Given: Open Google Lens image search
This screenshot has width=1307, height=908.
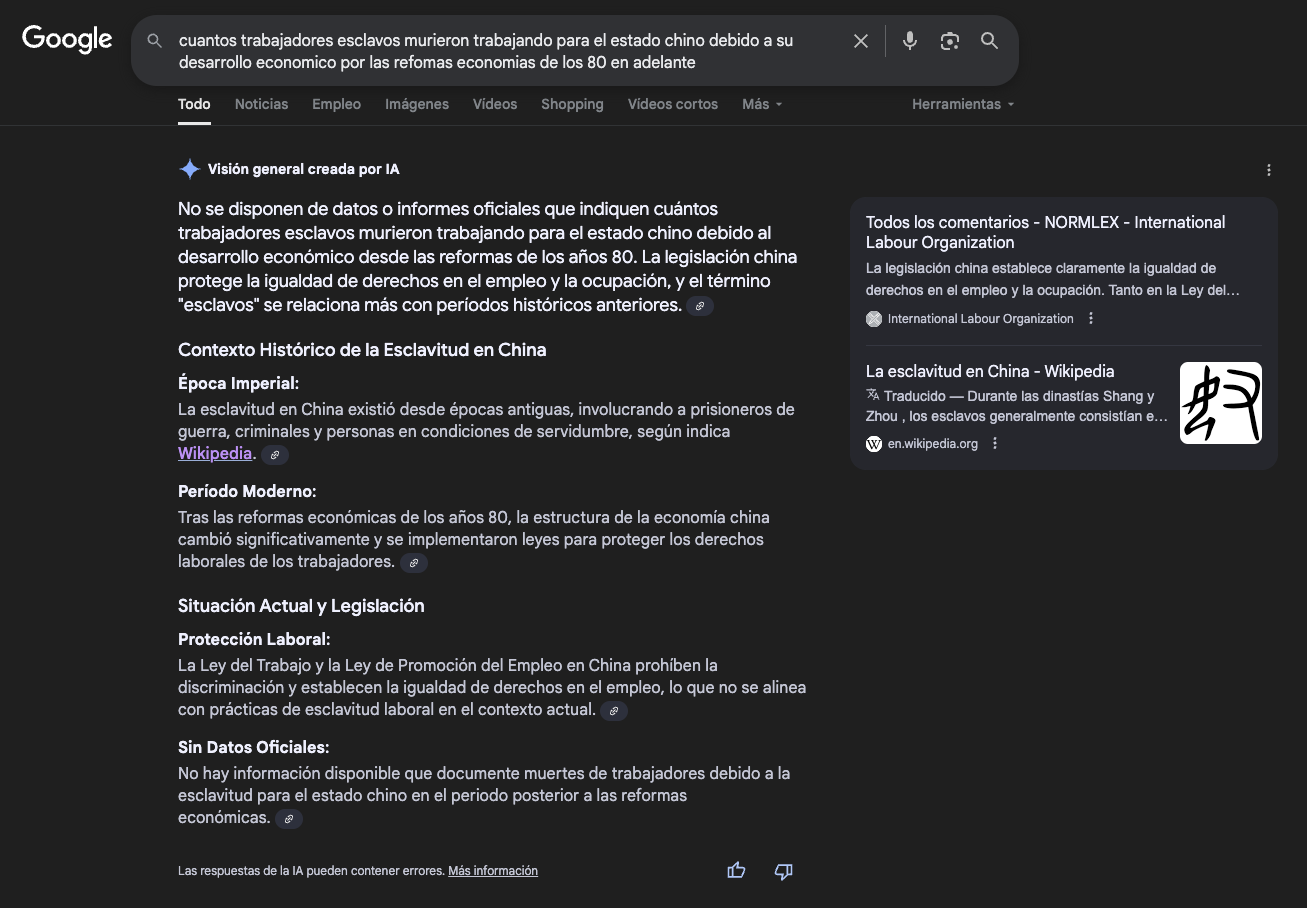Looking at the screenshot, I should click(950, 41).
